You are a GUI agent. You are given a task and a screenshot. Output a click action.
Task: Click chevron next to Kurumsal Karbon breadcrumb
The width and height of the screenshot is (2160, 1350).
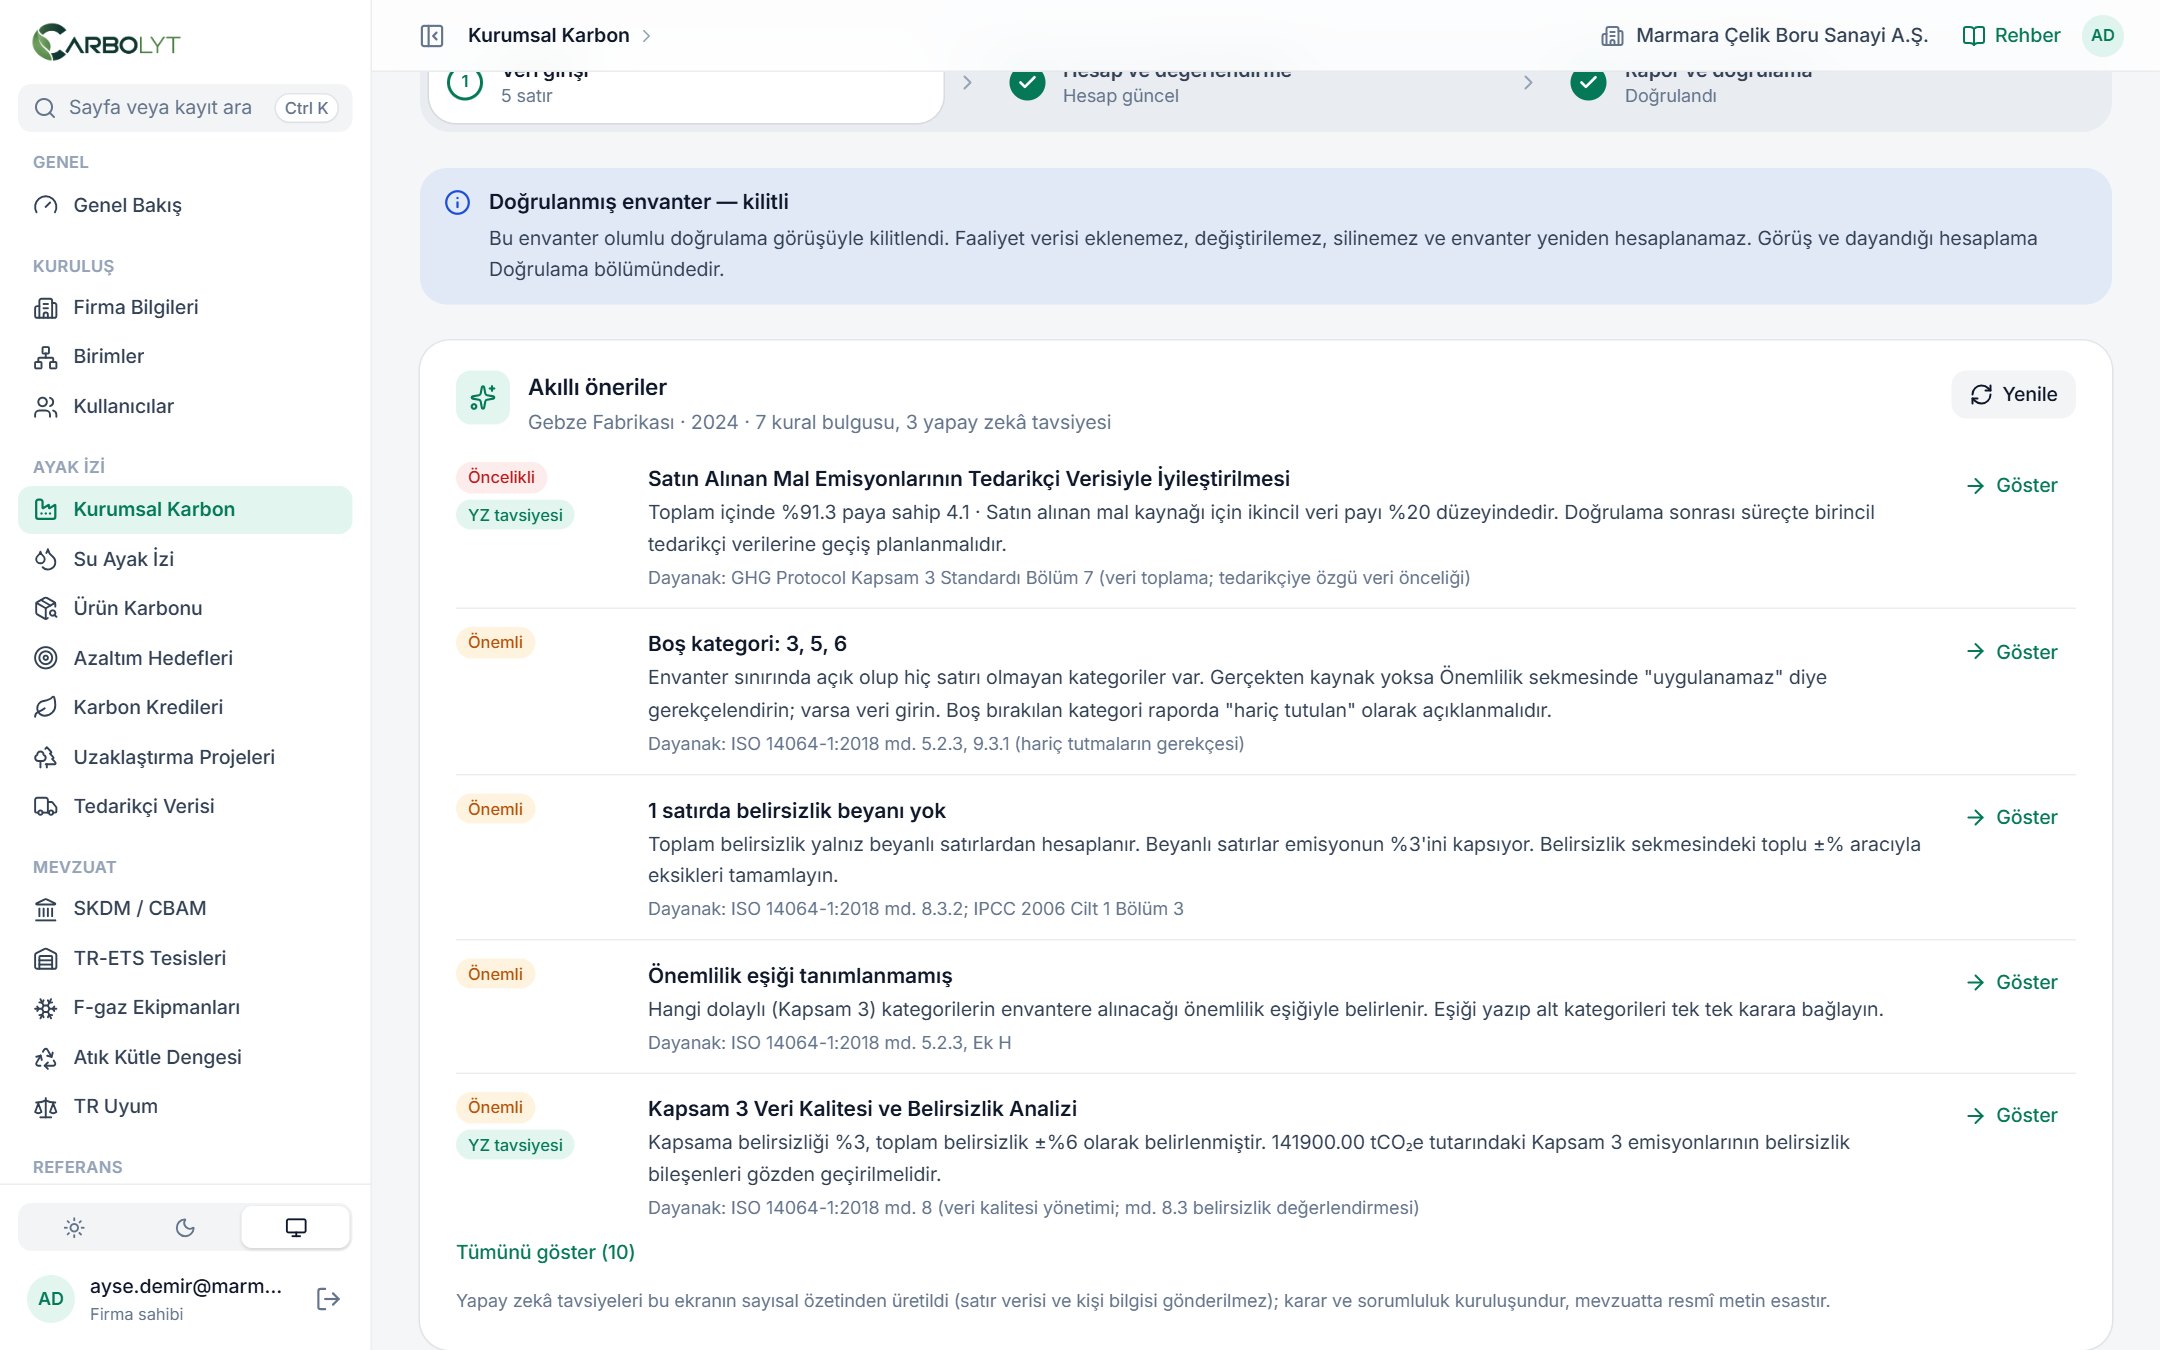[647, 36]
